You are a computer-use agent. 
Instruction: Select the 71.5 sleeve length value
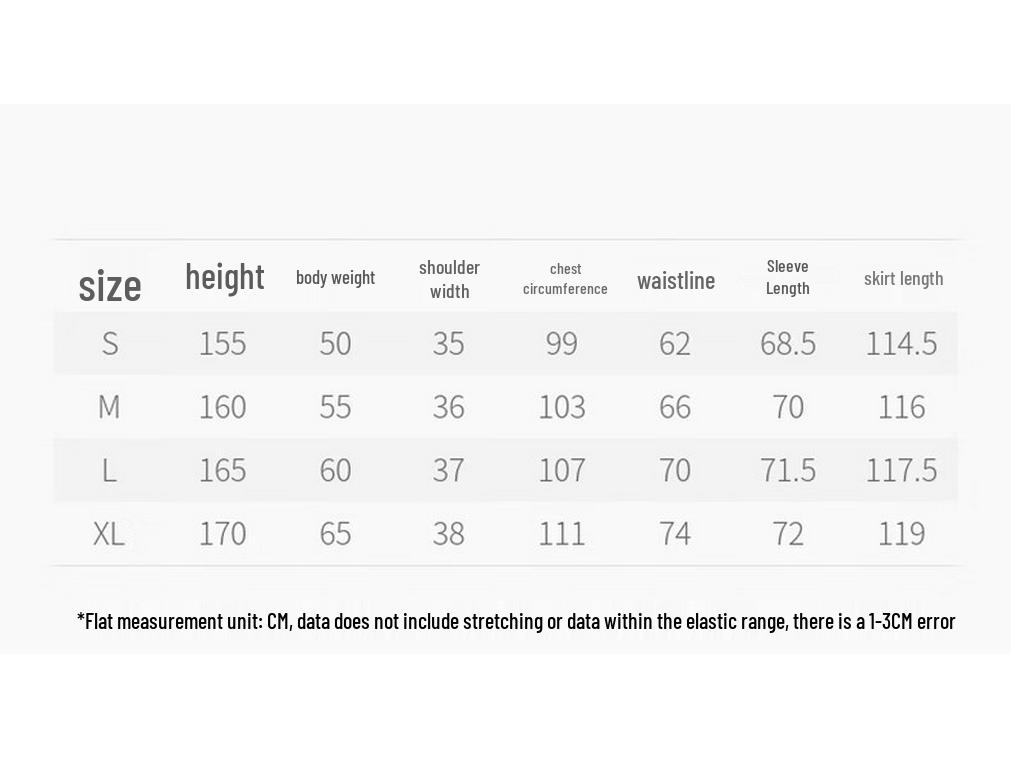788,470
